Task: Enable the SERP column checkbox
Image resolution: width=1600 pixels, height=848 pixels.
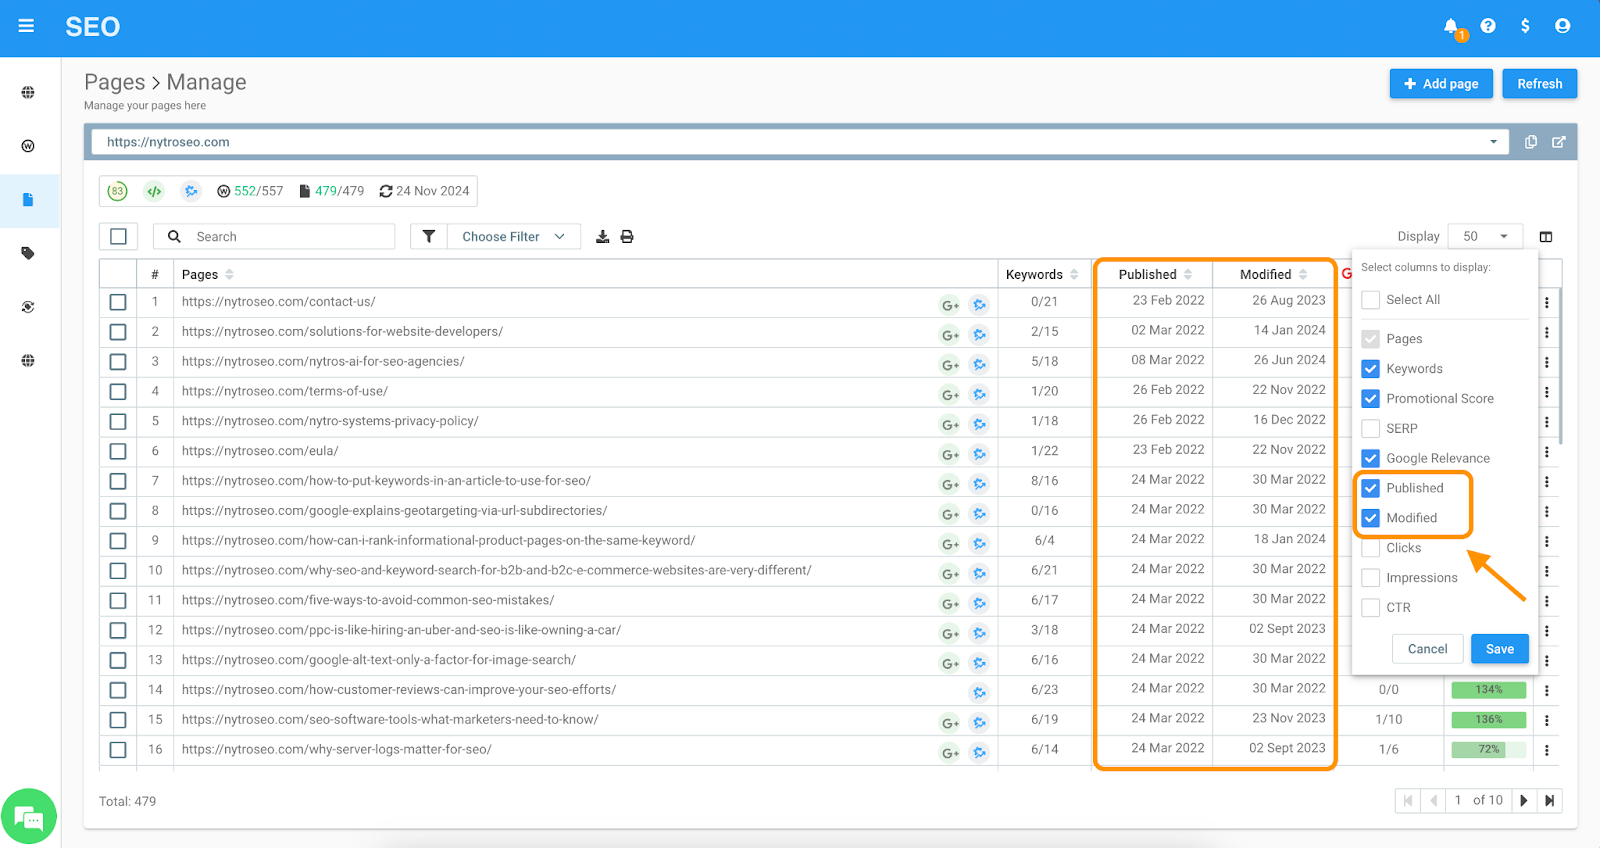Action: pos(1371,429)
